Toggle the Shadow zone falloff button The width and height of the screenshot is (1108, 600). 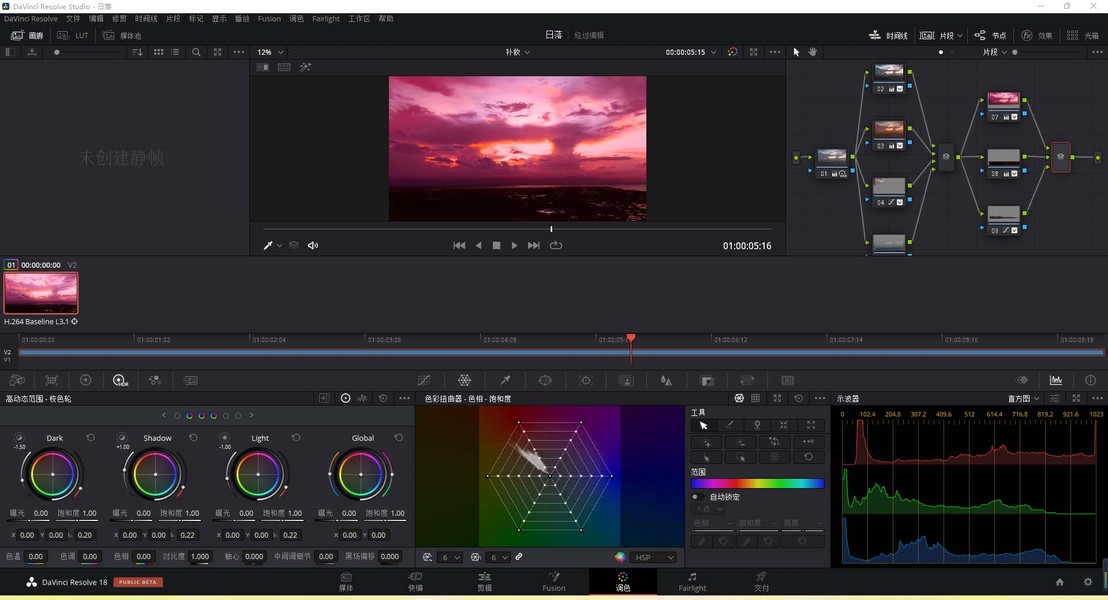[x=122, y=438]
